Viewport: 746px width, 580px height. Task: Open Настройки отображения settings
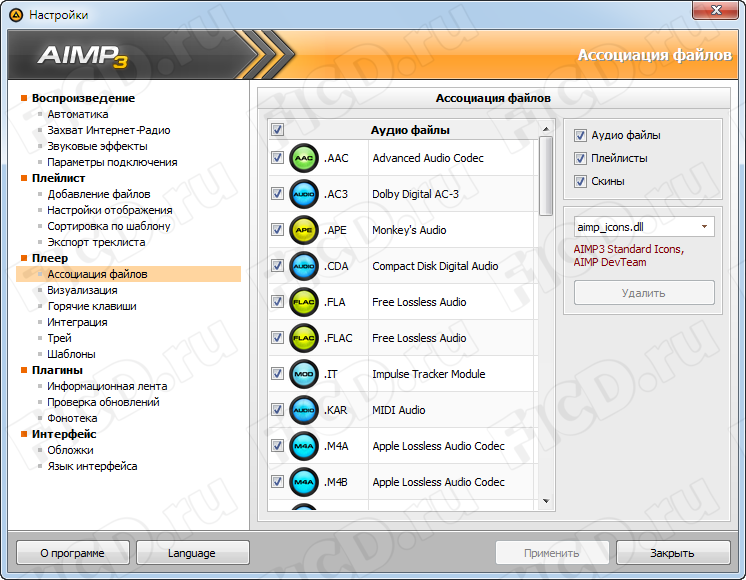pyautogui.click(x=109, y=210)
